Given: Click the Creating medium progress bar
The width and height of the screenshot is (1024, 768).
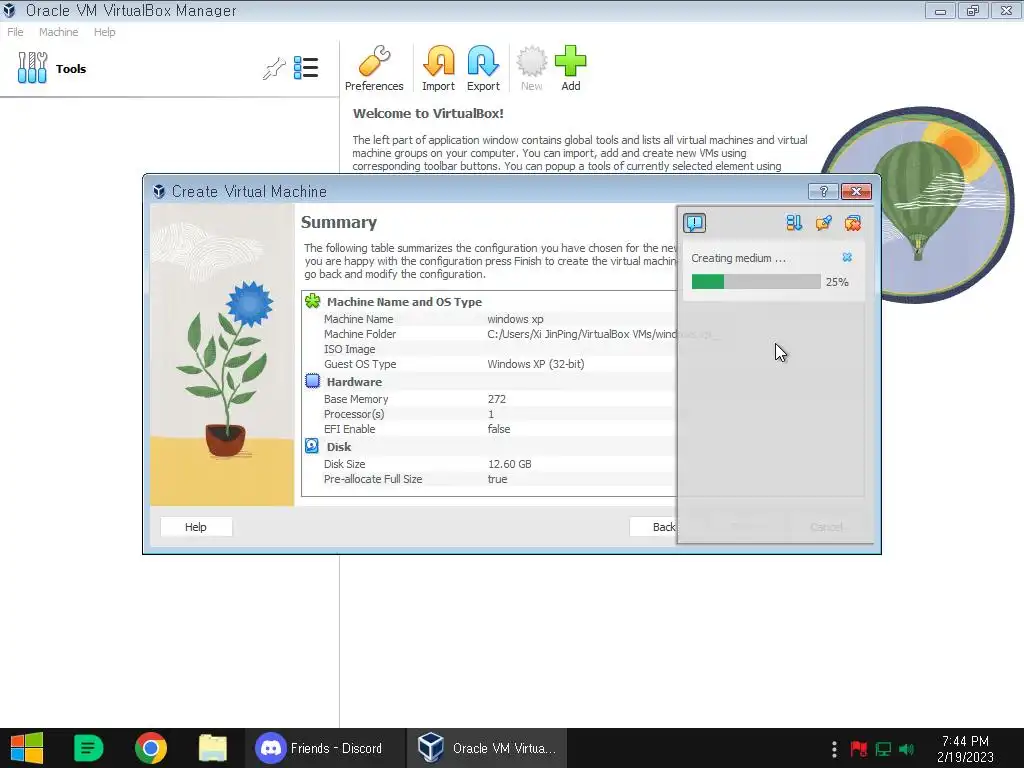Looking at the screenshot, I should (756, 281).
